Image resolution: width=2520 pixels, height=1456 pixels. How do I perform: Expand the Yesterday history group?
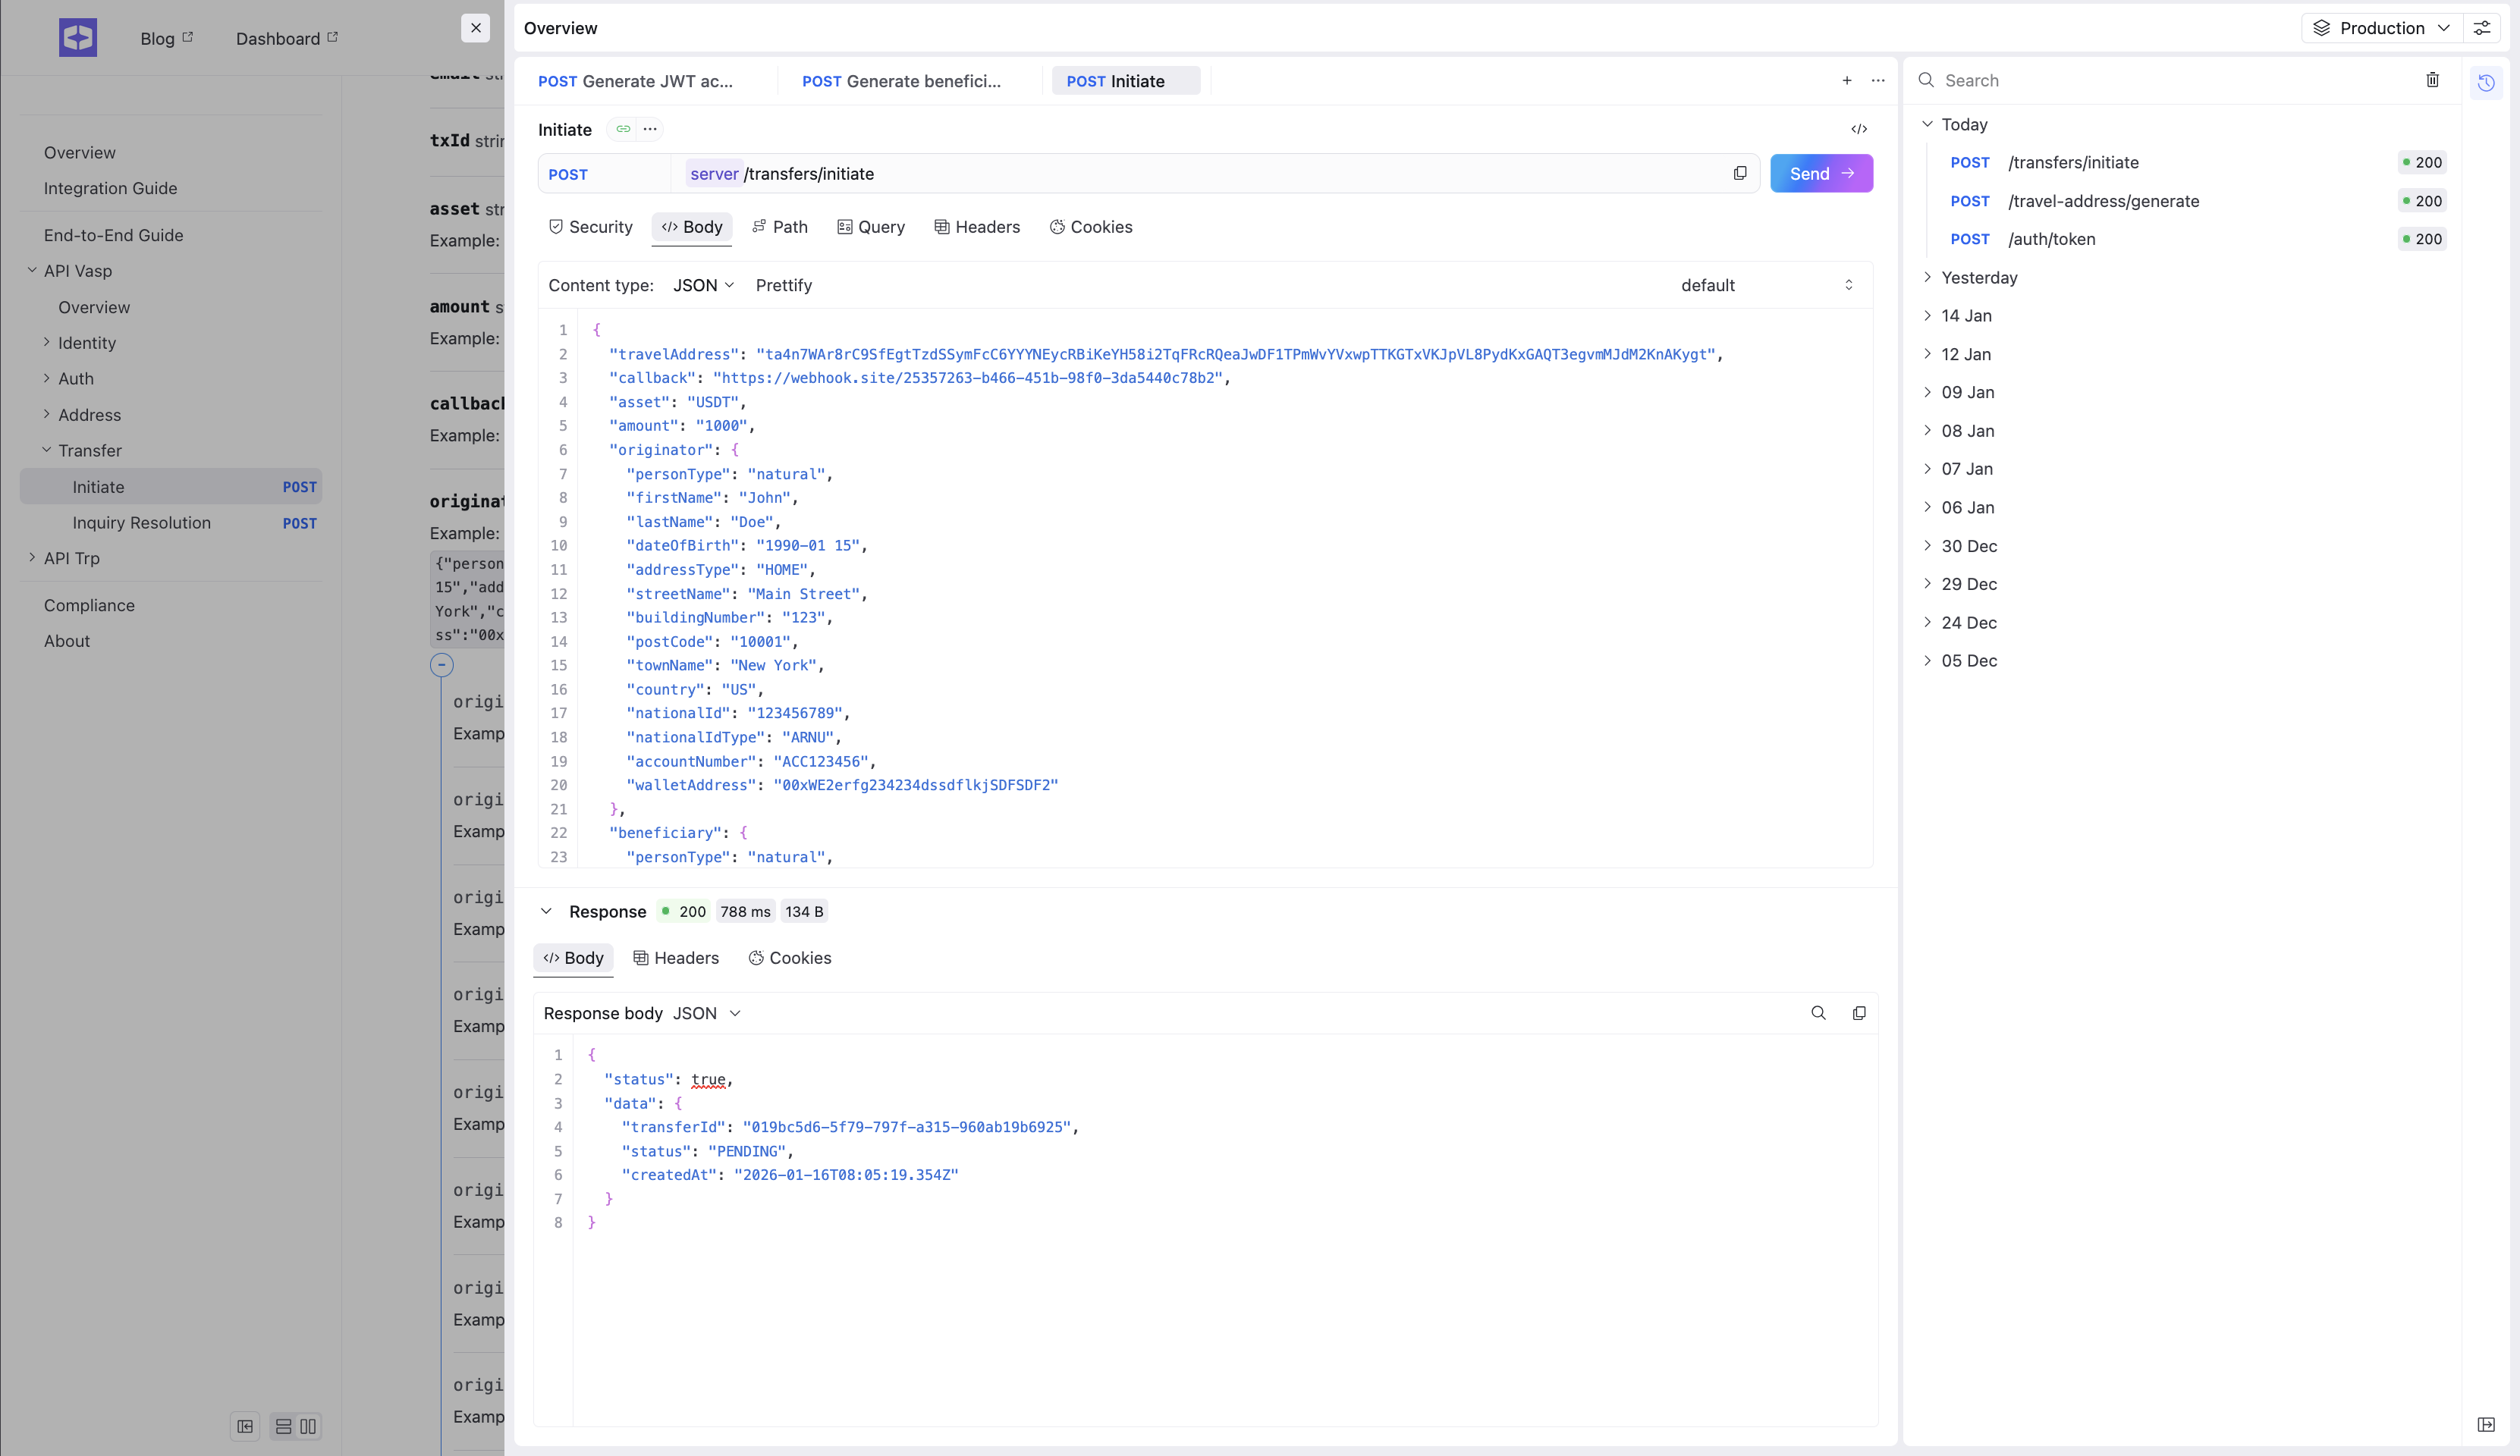pyautogui.click(x=1978, y=277)
